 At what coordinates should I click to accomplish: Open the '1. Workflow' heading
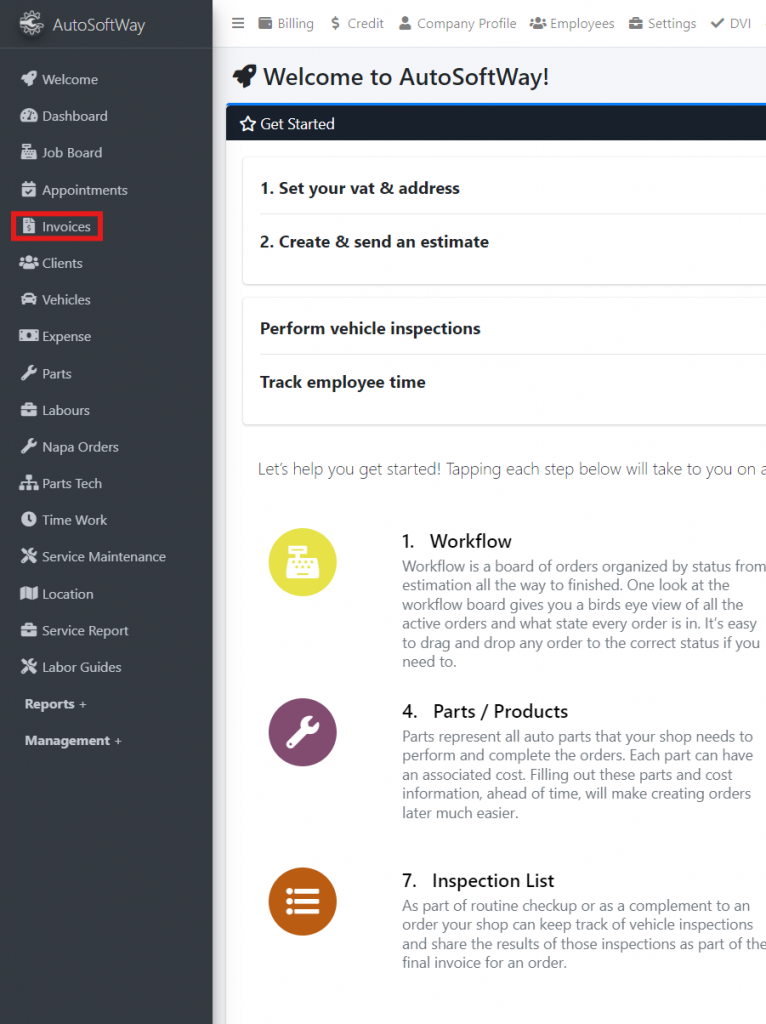pyautogui.click(x=457, y=541)
